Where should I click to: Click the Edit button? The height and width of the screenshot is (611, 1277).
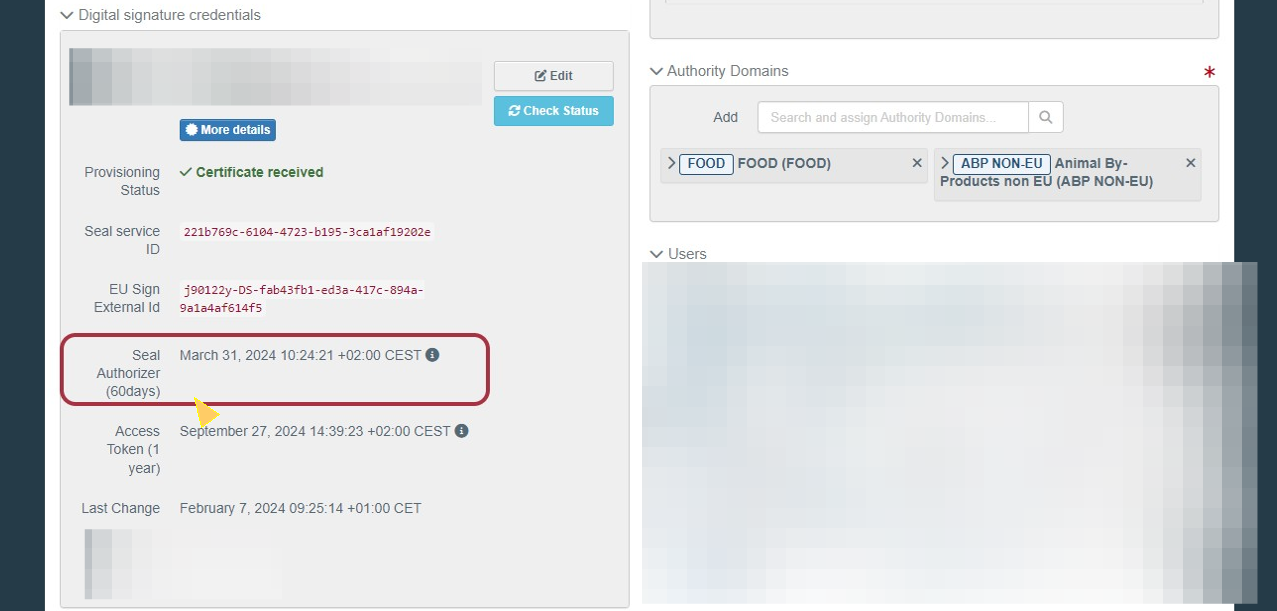pyautogui.click(x=553, y=76)
